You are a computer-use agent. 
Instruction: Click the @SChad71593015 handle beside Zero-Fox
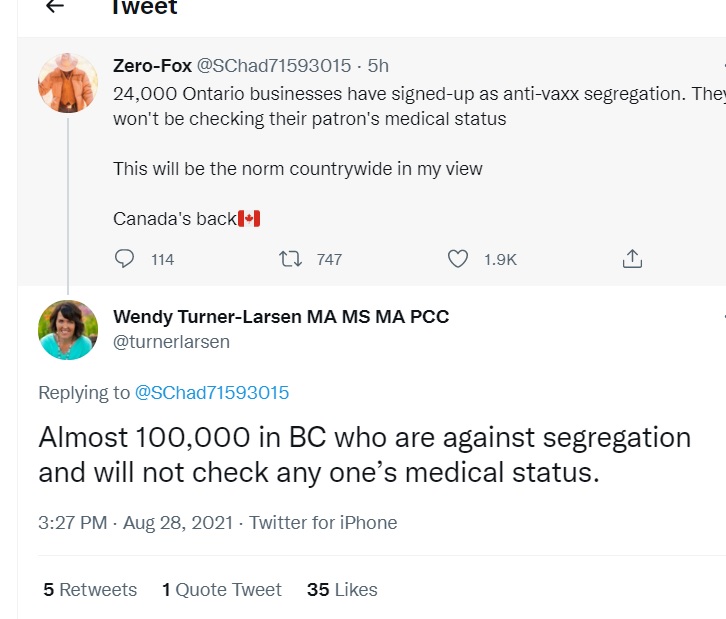tap(274, 66)
